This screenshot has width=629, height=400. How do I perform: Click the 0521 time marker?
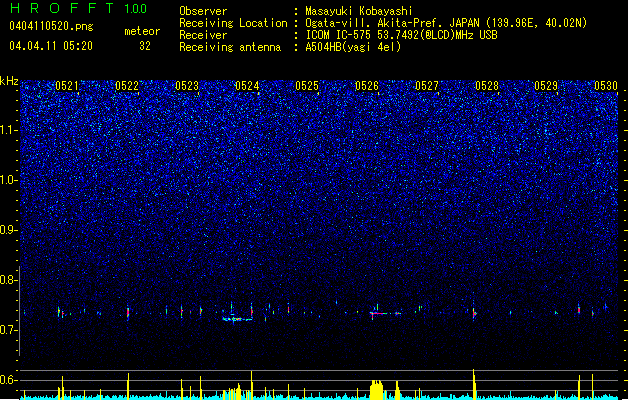pyautogui.click(x=67, y=86)
